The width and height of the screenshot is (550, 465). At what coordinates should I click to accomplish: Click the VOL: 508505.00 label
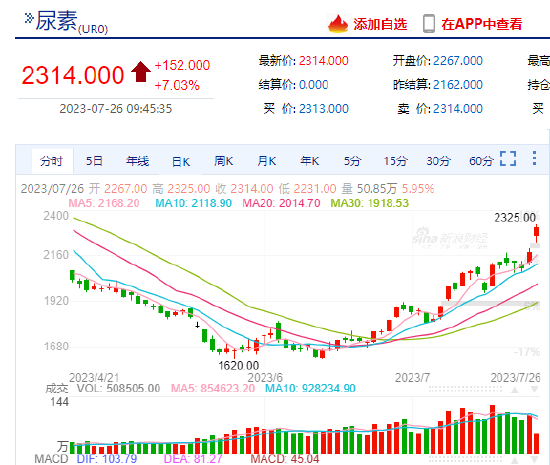pos(119,388)
